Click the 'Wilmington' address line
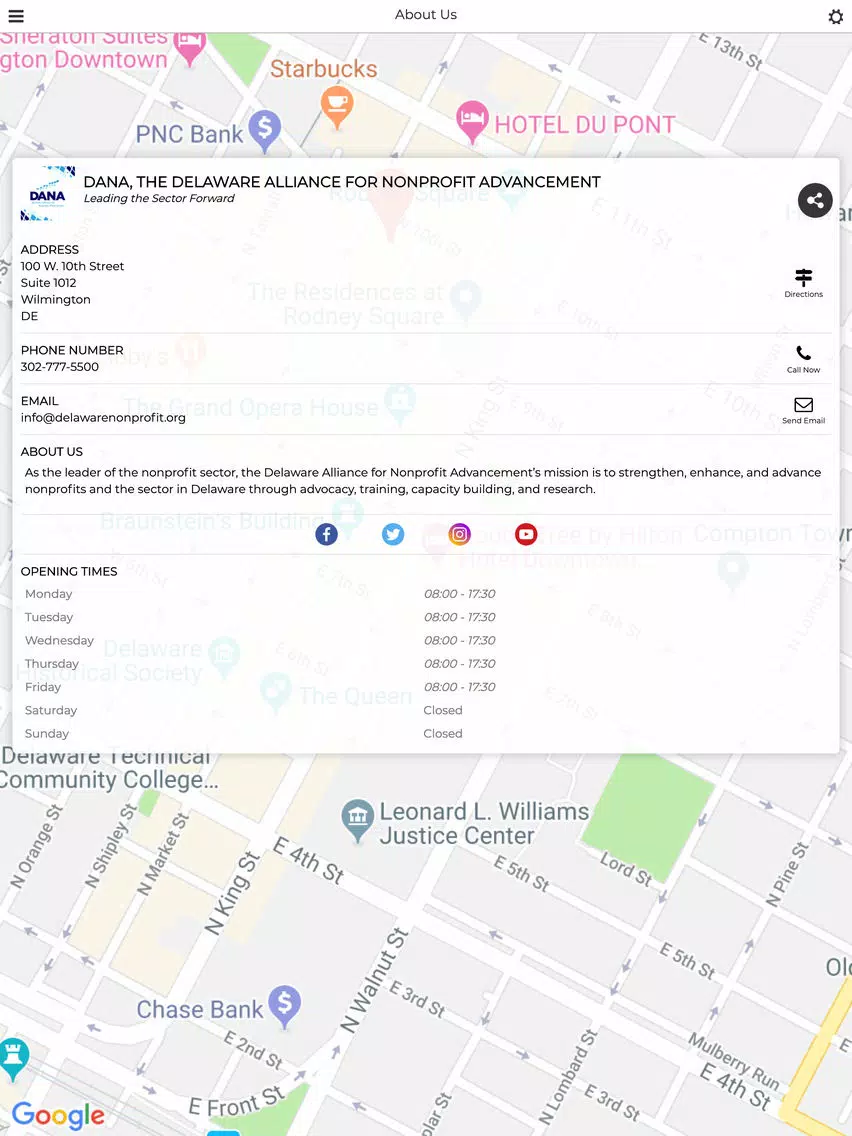This screenshot has width=852, height=1136. [56, 299]
